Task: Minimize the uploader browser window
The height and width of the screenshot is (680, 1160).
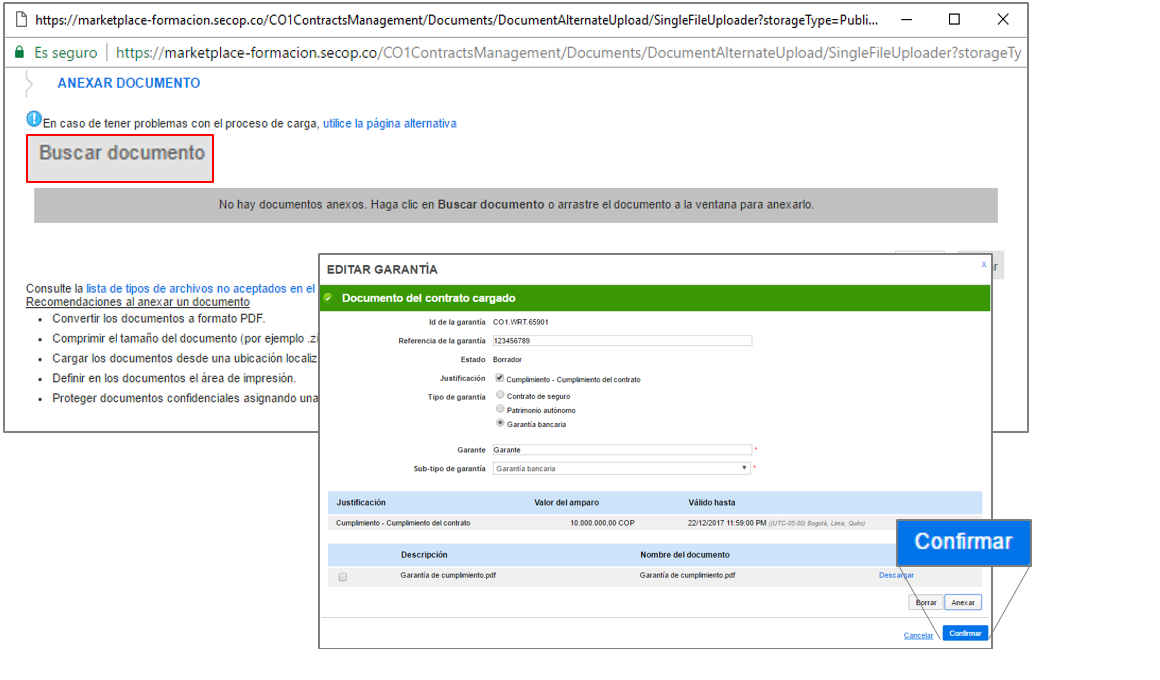Action: tap(906, 19)
